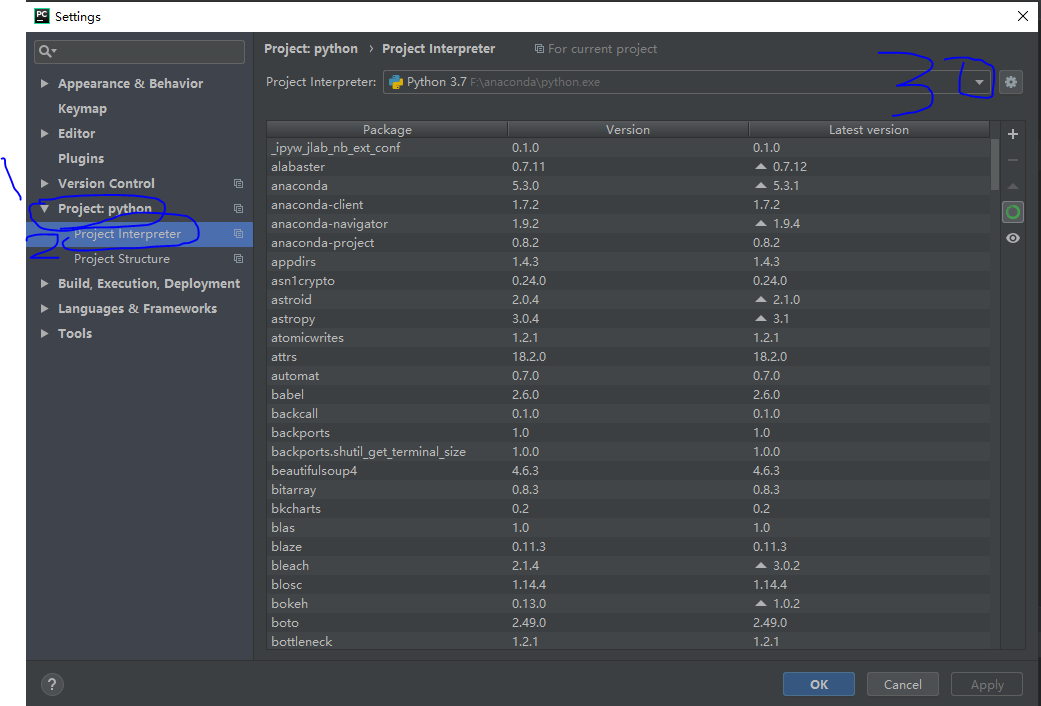Click the Python logo in interpreter field
This screenshot has height=706, width=1041.
click(x=396, y=82)
